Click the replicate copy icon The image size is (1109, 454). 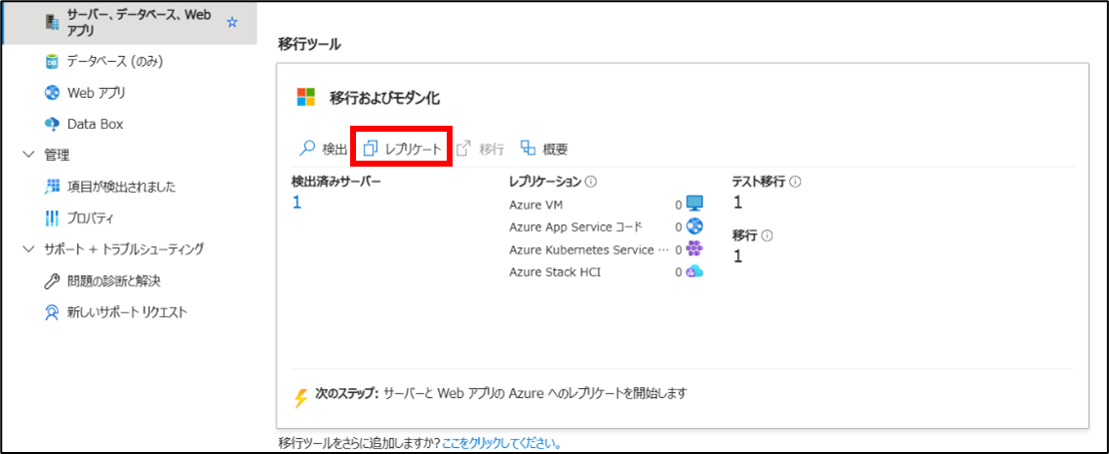[x=371, y=149]
